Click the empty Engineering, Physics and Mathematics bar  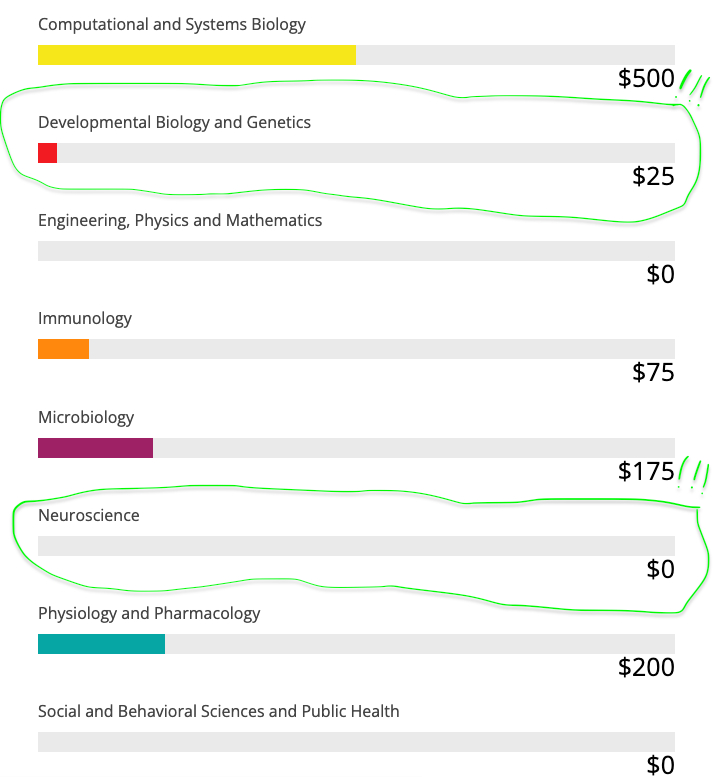(x=356, y=251)
